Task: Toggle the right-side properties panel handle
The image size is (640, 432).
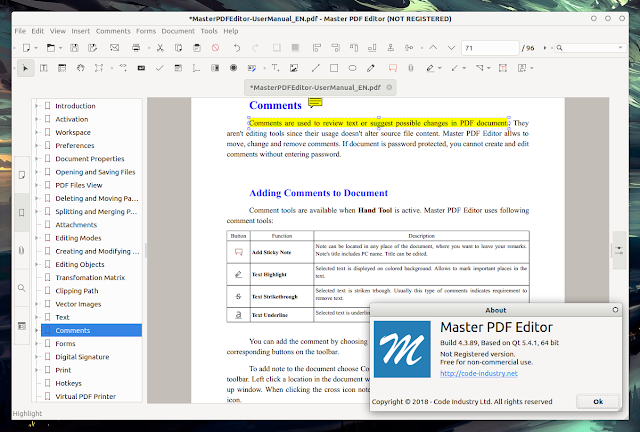Action: click(619, 250)
